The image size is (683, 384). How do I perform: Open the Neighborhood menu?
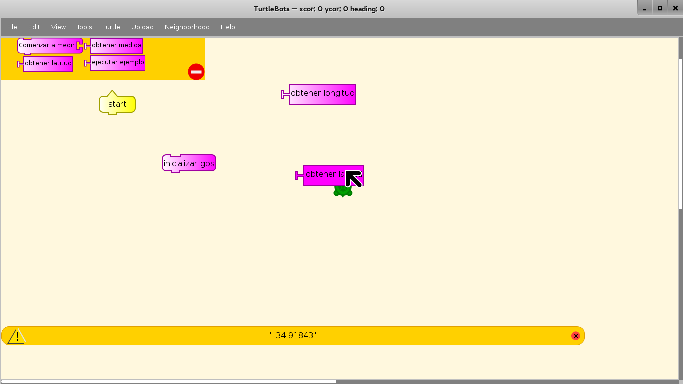coord(186,27)
